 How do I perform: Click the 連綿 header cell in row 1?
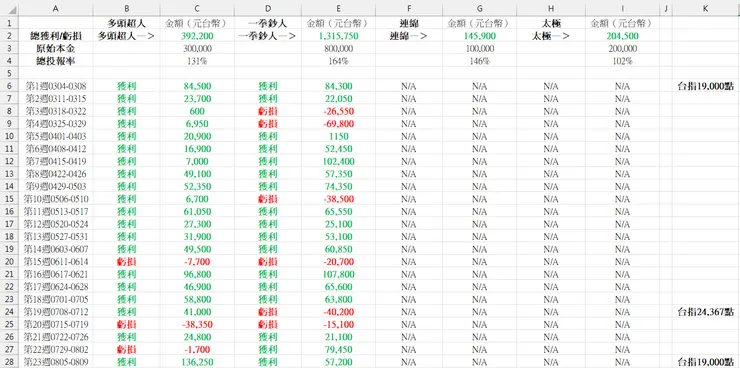pyautogui.click(x=409, y=24)
